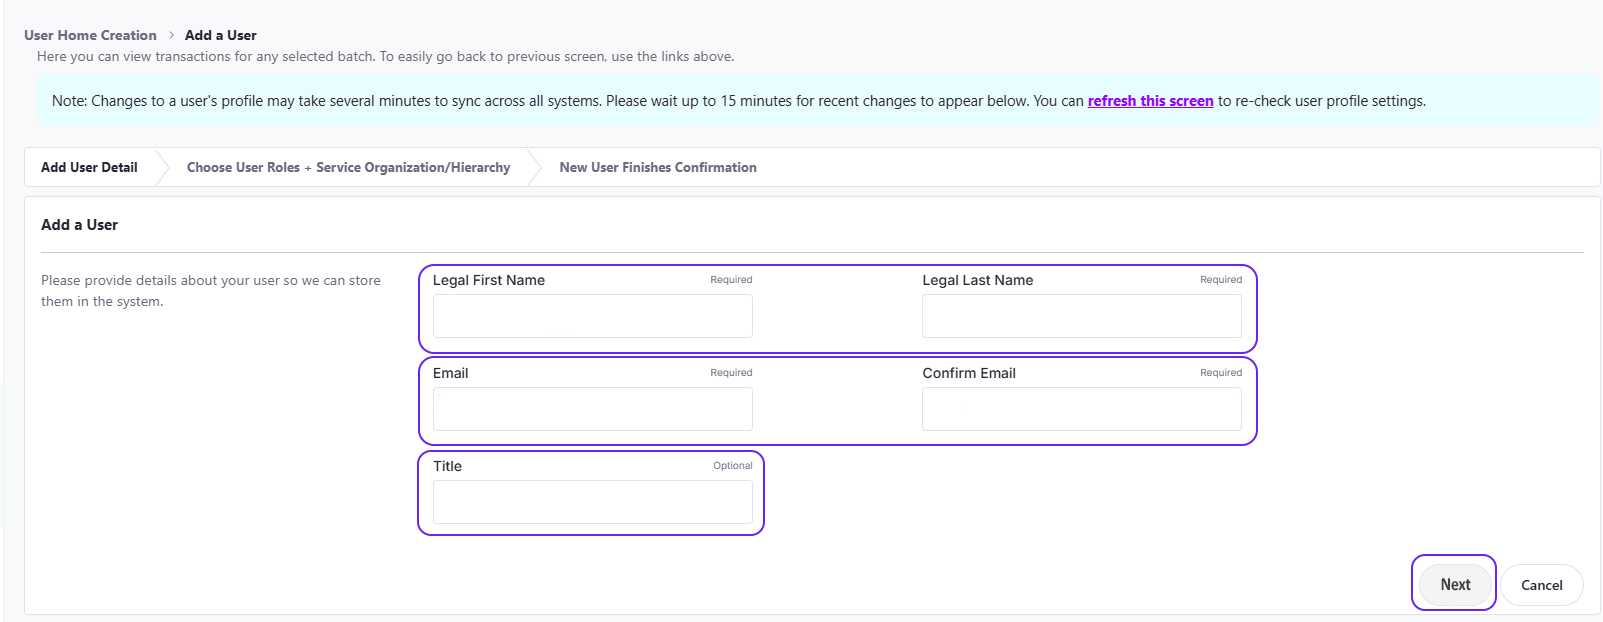Focus the Legal First Name text box
The height and width of the screenshot is (622, 1603).
(592, 316)
